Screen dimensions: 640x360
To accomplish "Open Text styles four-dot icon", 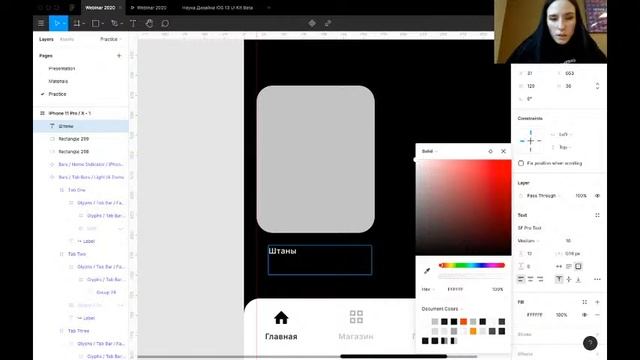I will pos(597,215).
